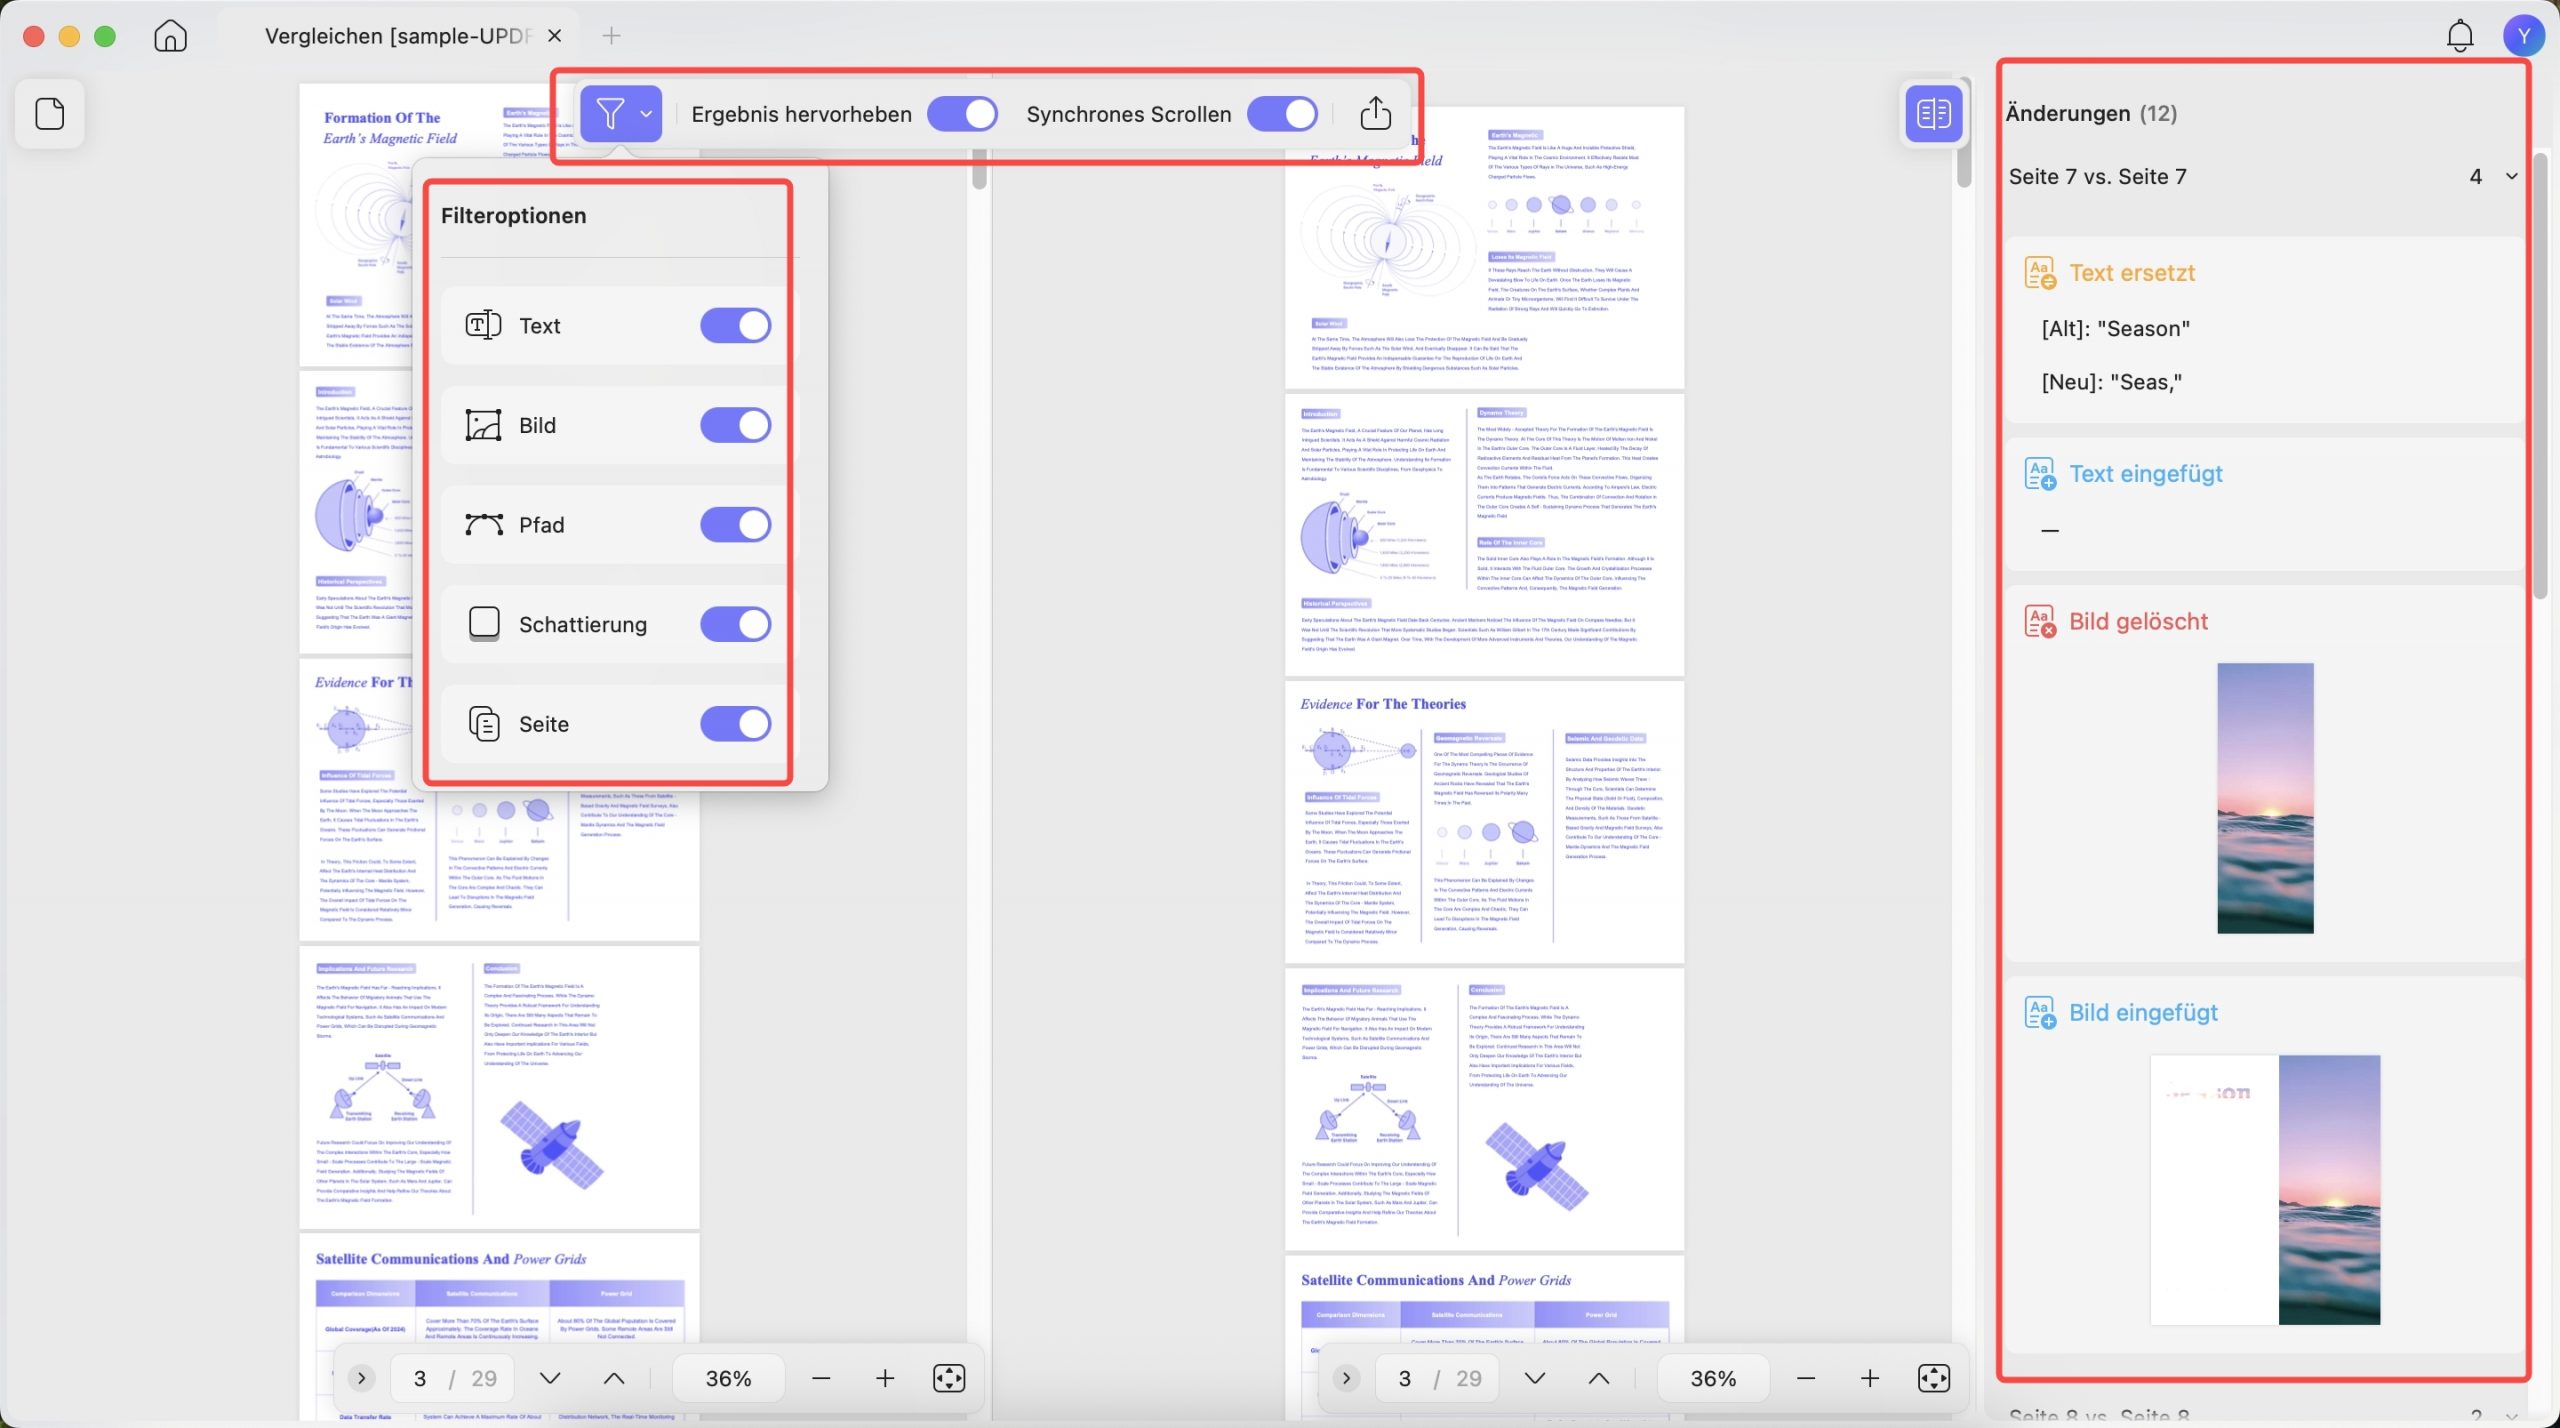The width and height of the screenshot is (2560, 1428).
Task: Click the Bild eingefügt change icon
Action: [2040, 1013]
